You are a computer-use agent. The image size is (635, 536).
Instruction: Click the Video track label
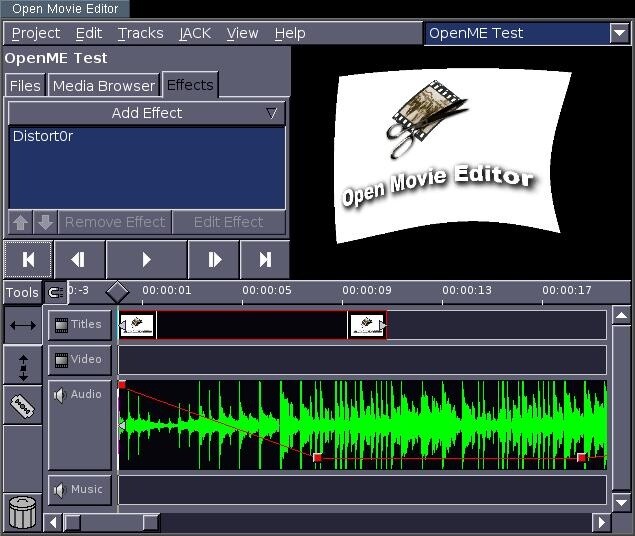coord(86,359)
